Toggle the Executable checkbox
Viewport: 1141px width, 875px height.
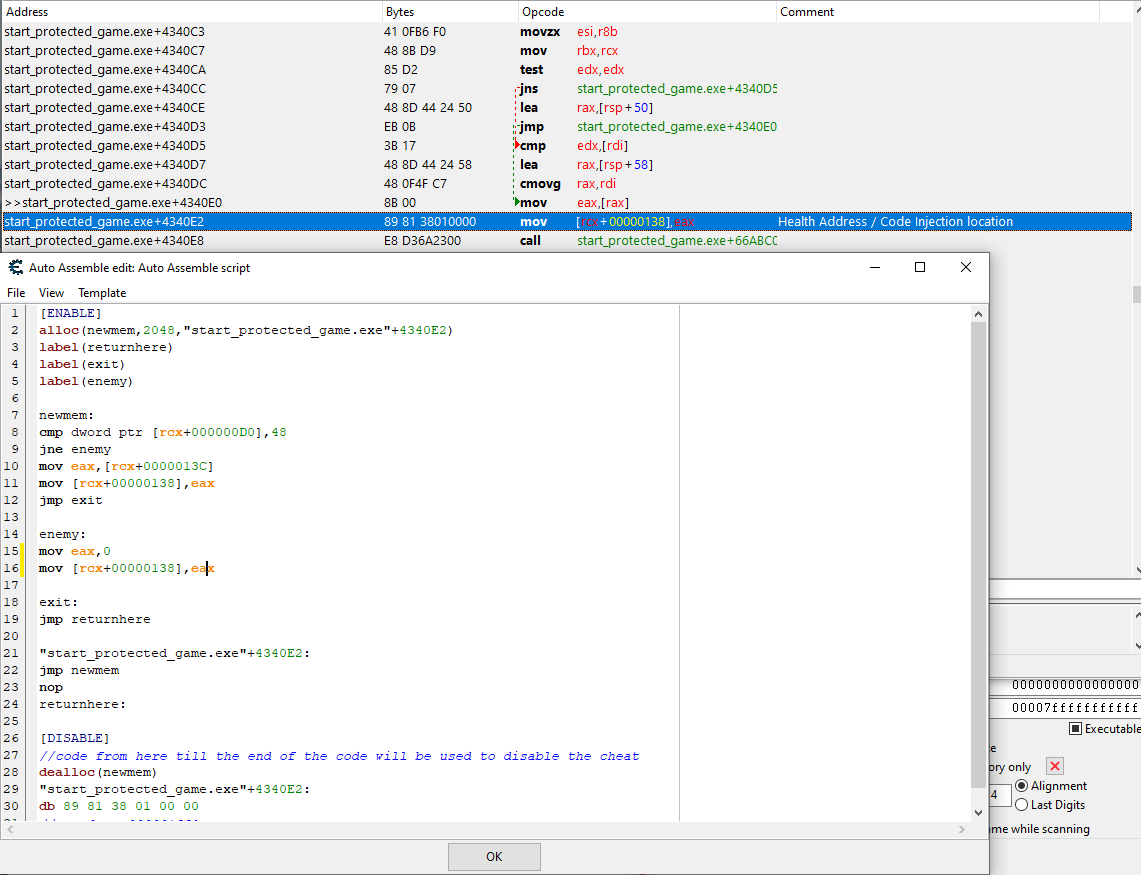[x=1076, y=728]
